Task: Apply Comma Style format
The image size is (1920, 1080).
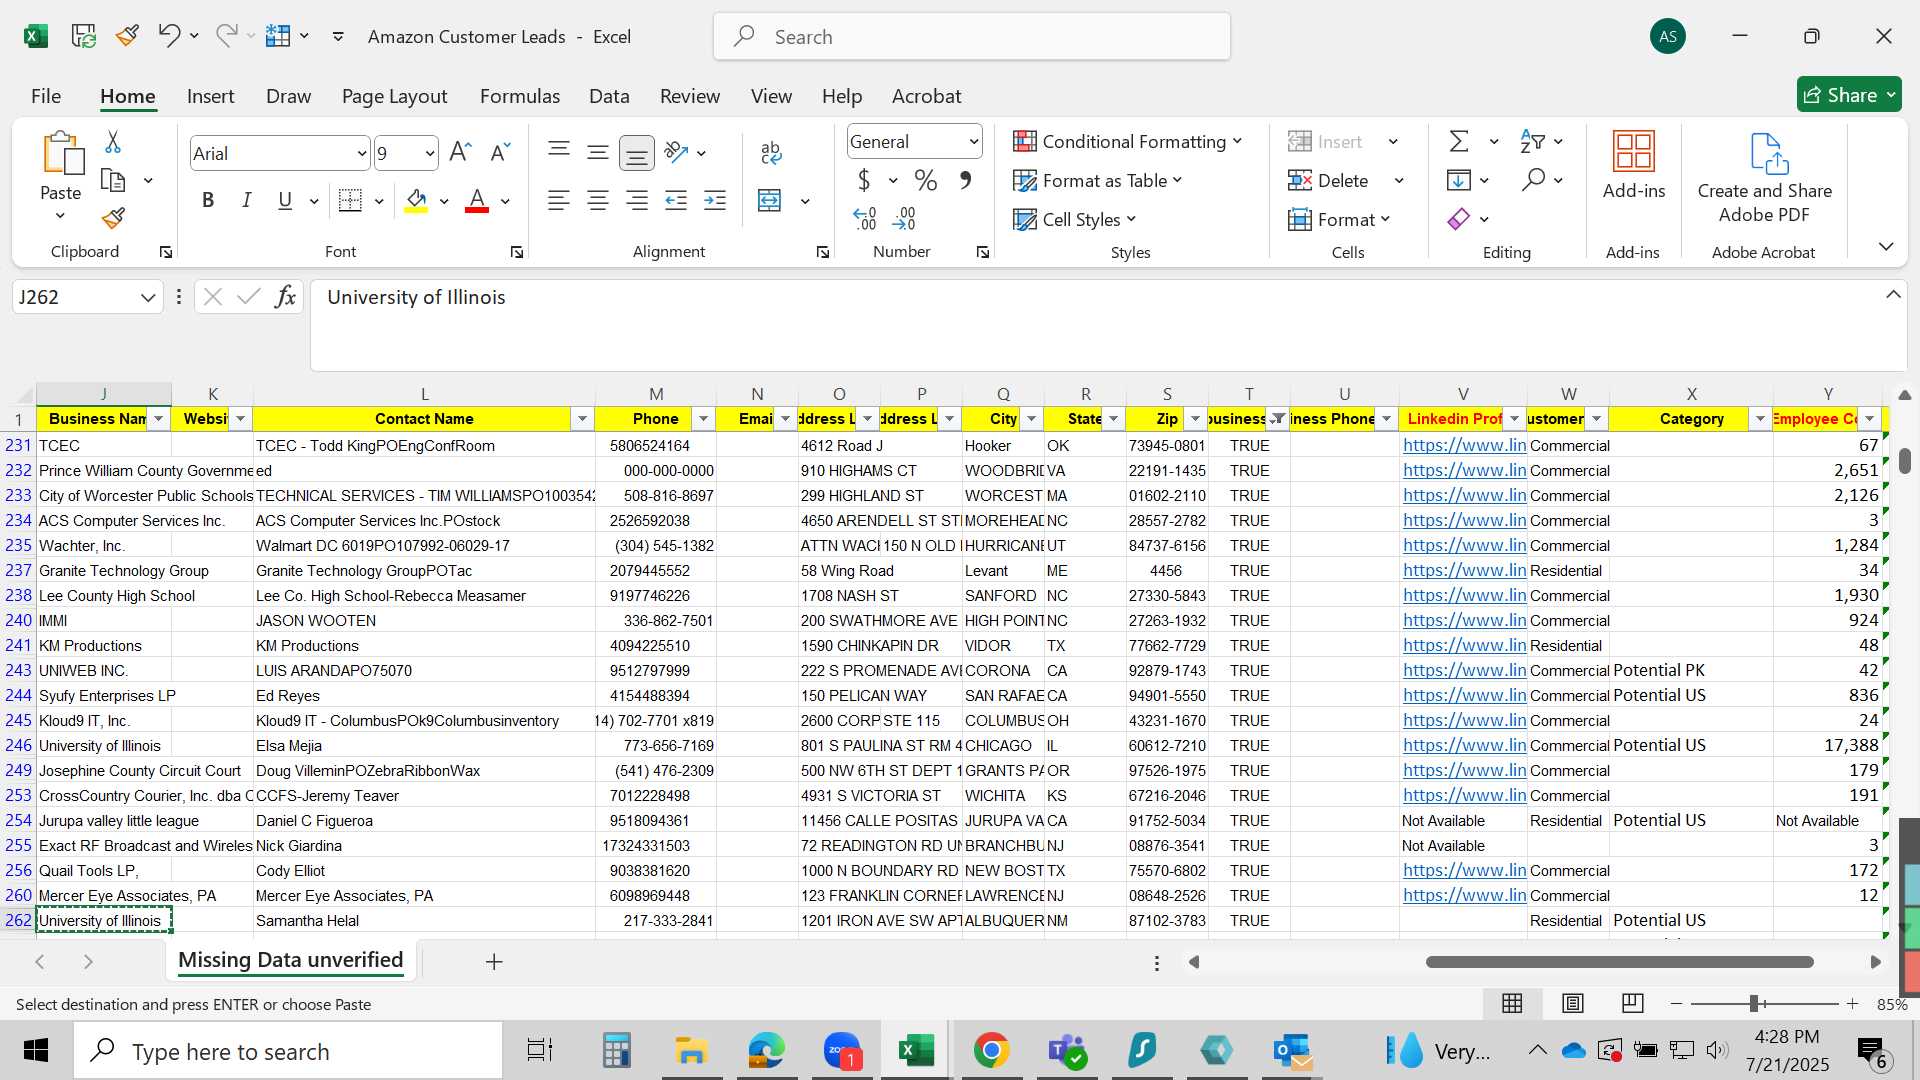Action: (965, 180)
